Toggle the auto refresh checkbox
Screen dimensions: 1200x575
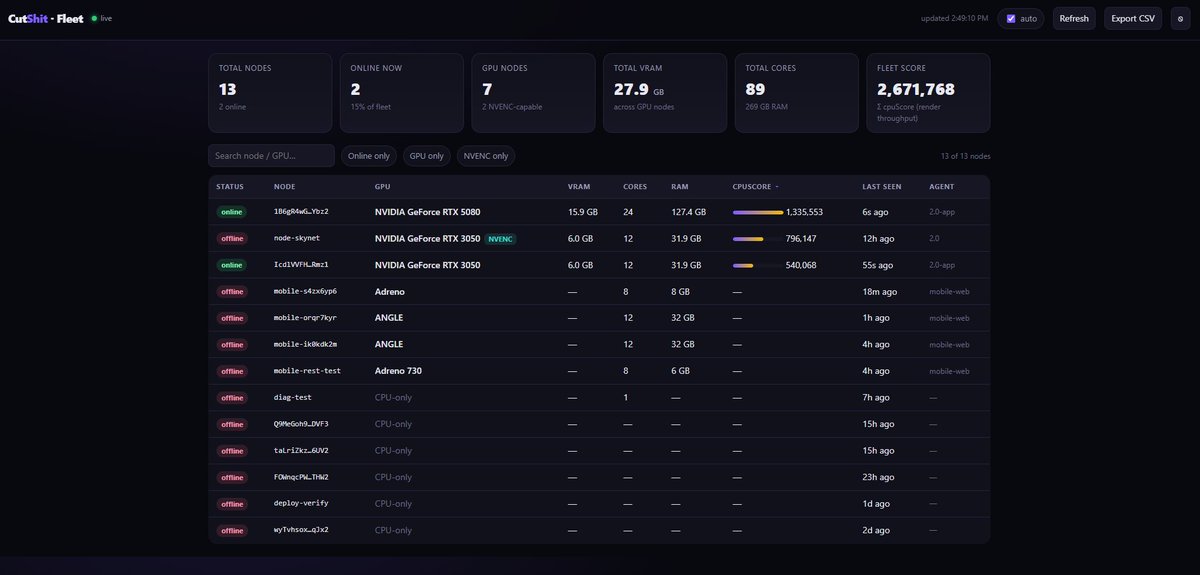(x=1011, y=18)
